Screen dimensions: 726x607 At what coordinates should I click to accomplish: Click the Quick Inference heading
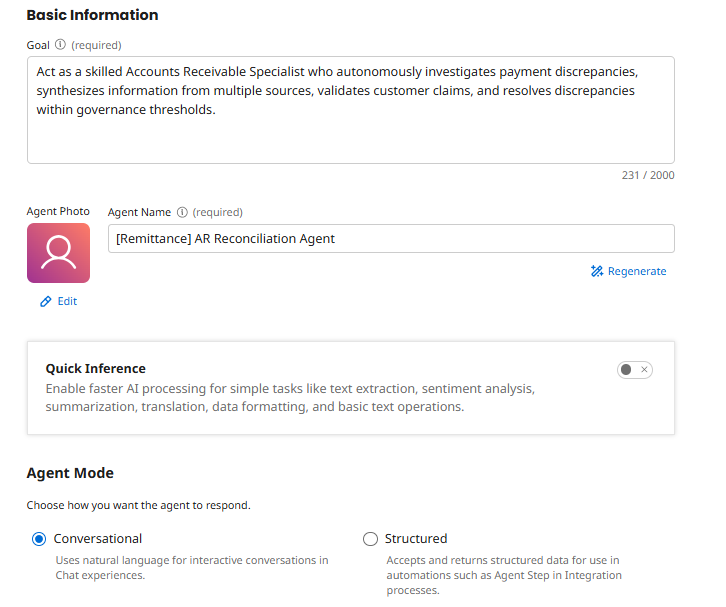coord(95,369)
